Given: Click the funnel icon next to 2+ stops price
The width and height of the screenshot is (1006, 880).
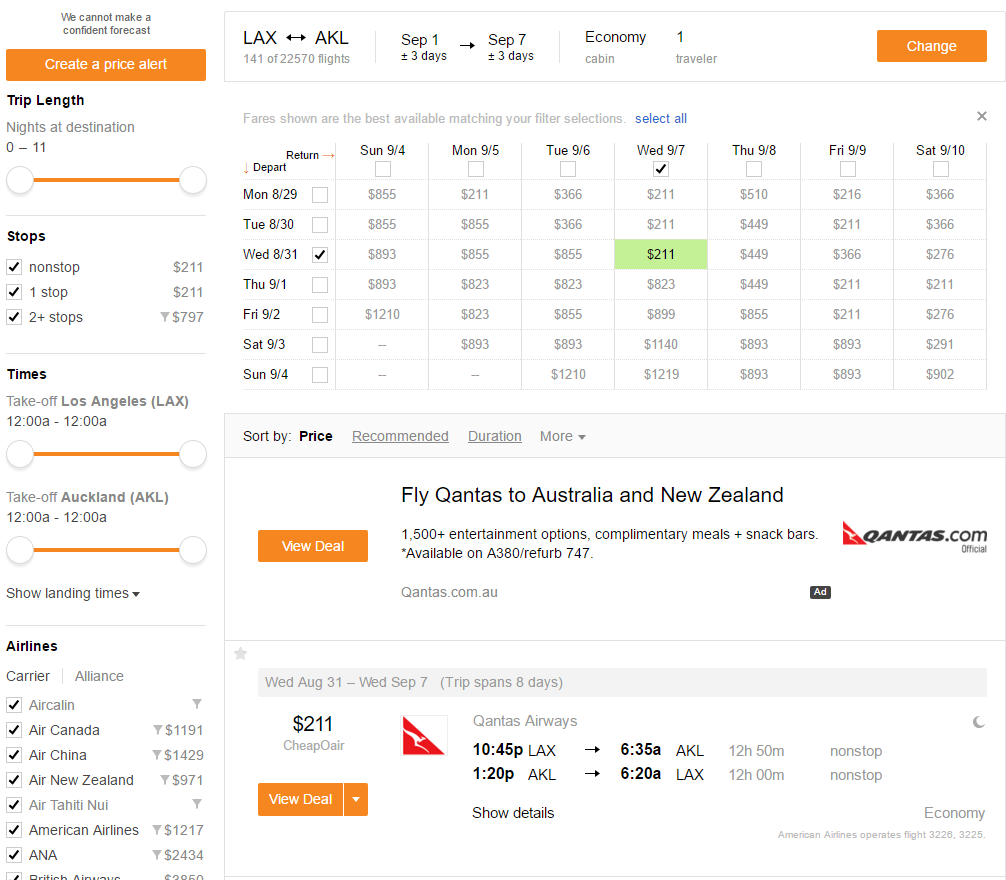Looking at the screenshot, I should pos(165,318).
